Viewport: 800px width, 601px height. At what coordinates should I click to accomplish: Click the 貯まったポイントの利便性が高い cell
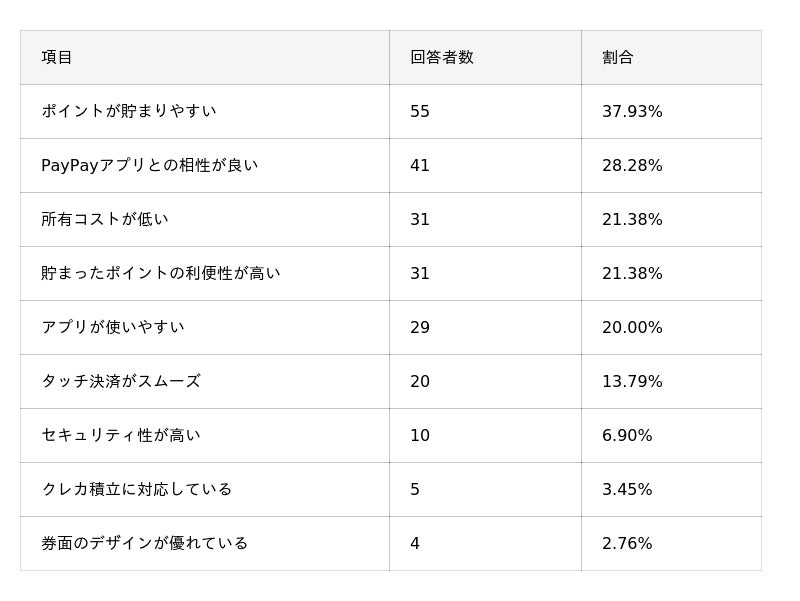click(160, 273)
